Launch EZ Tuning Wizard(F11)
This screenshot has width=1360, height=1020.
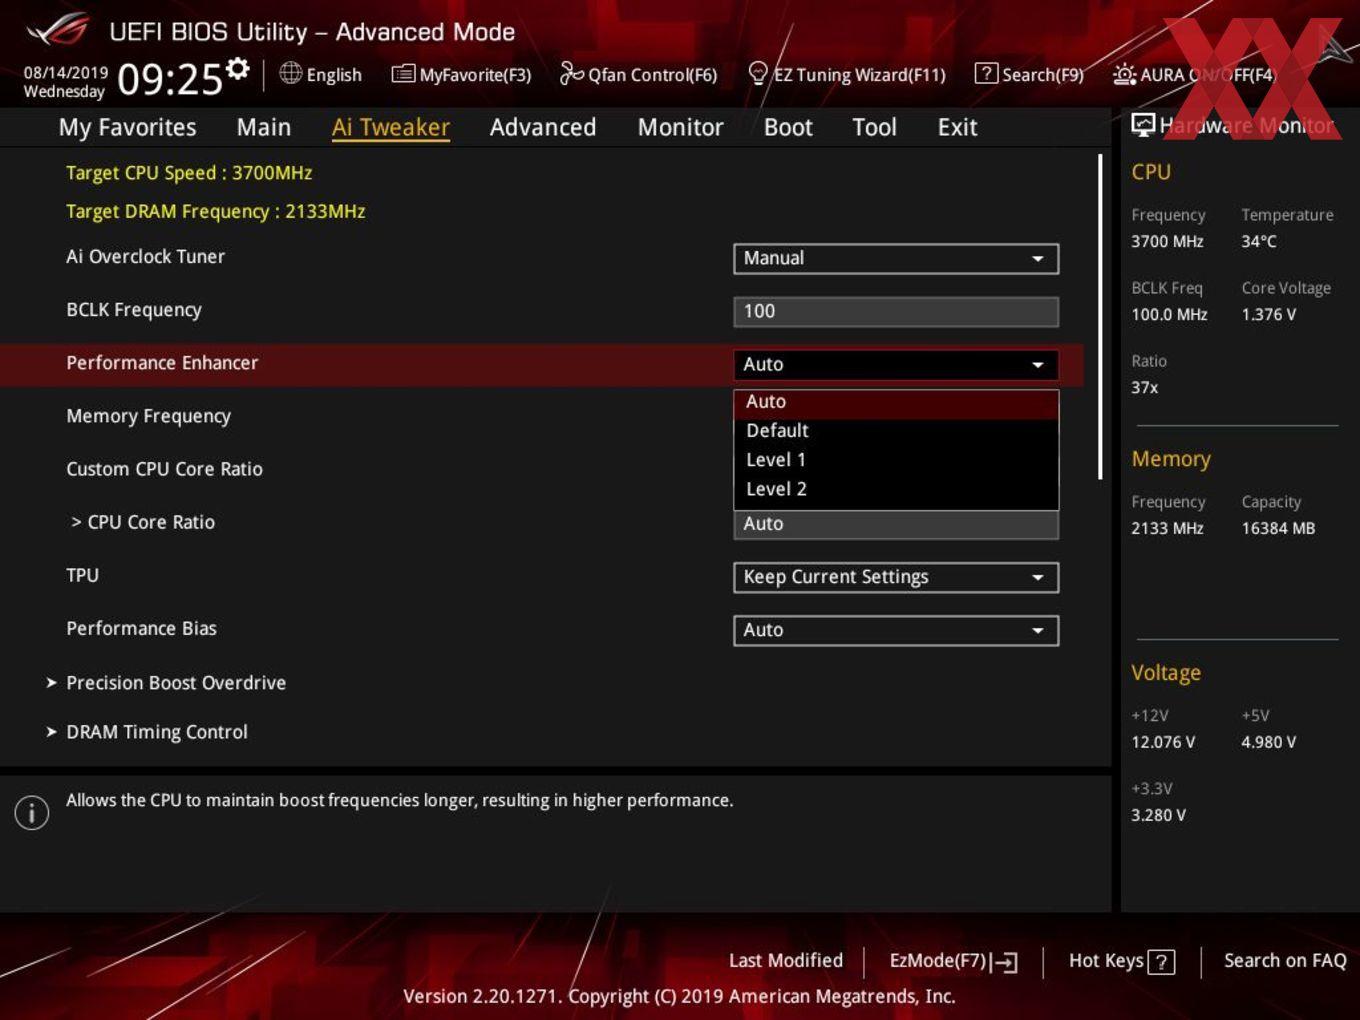point(847,74)
